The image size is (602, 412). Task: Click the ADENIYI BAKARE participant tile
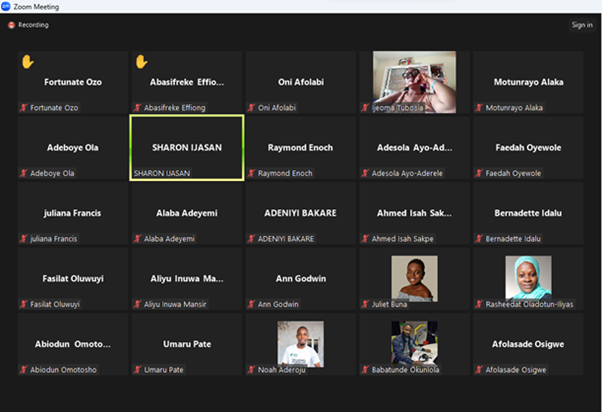coord(300,213)
